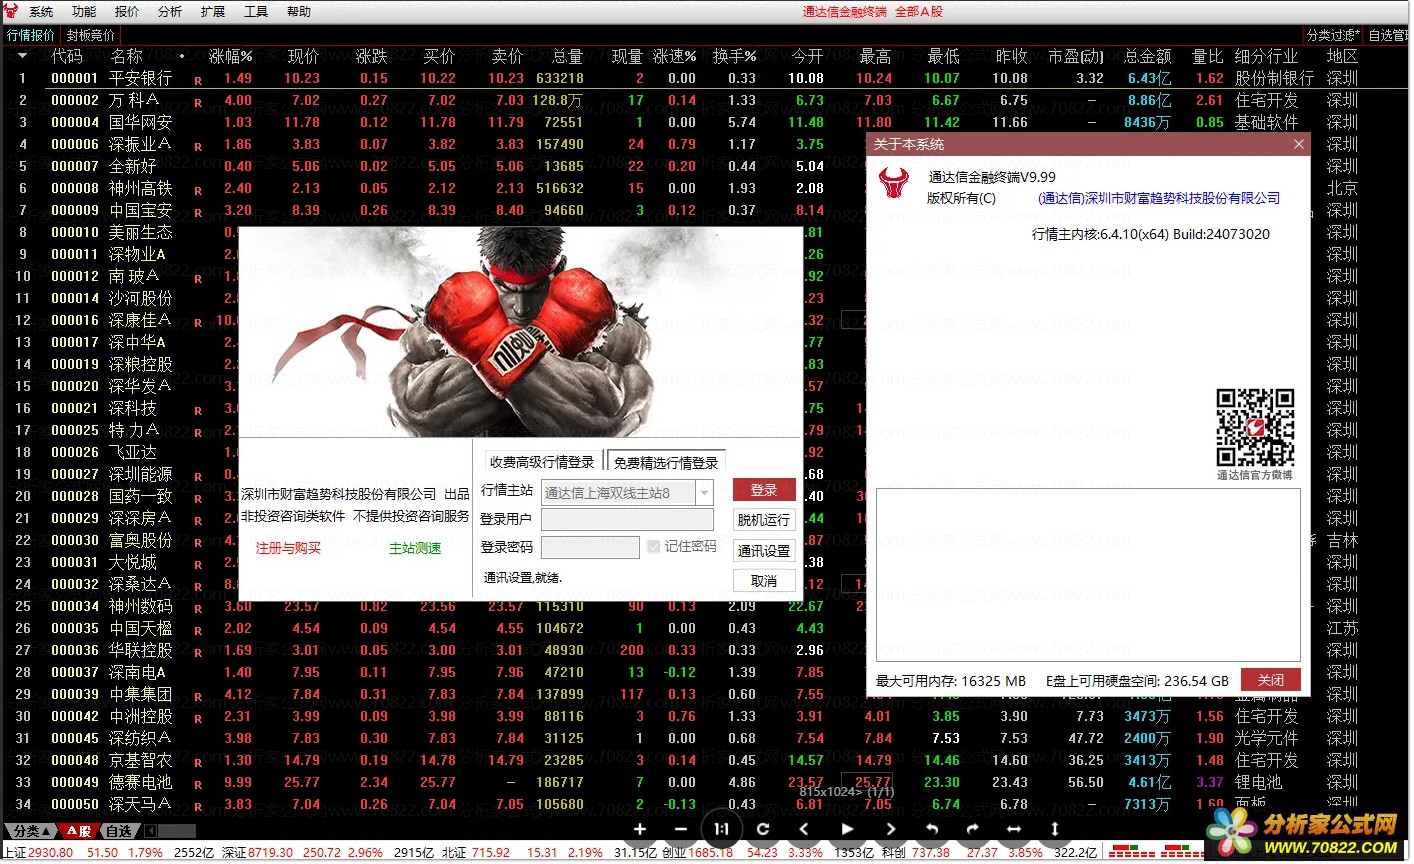Click the R marker beside 万科A
Screen dimensions: 1414x864
[198, 102]
